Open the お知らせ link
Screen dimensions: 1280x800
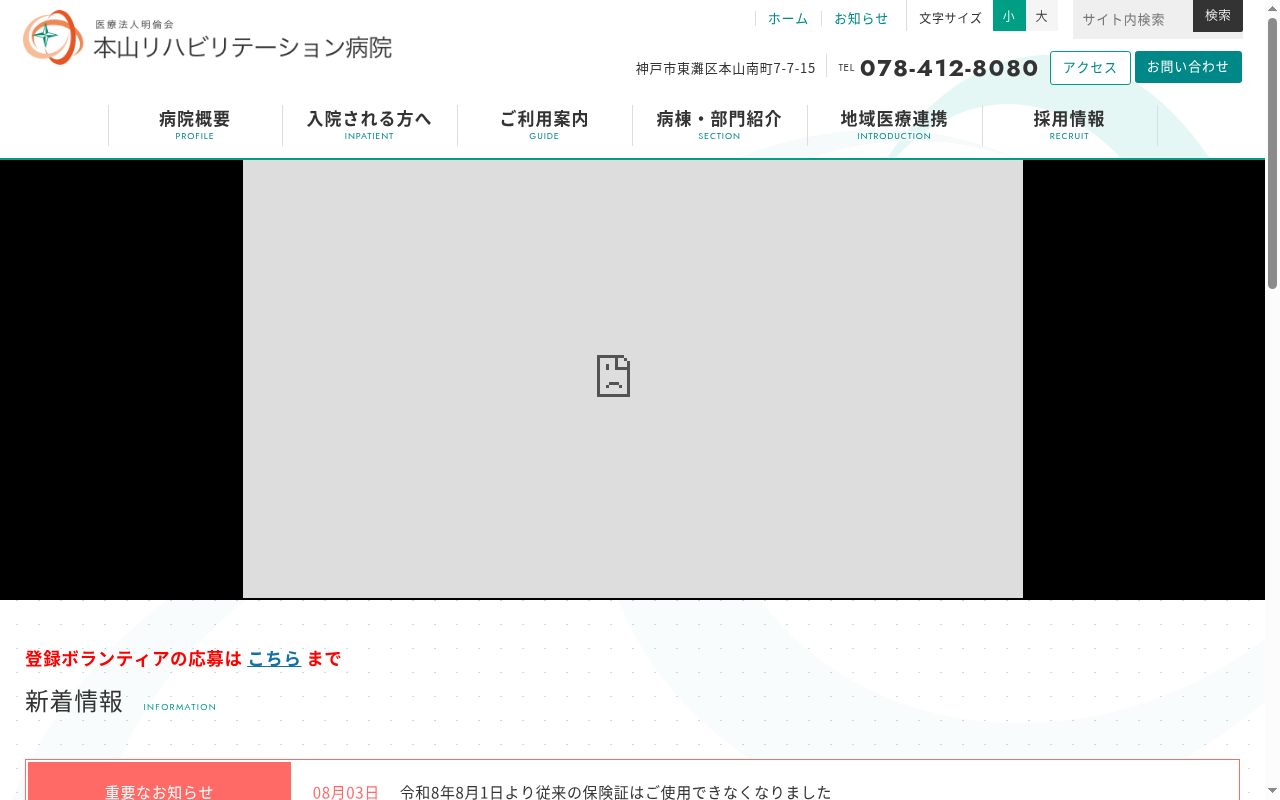click(861, 18)
